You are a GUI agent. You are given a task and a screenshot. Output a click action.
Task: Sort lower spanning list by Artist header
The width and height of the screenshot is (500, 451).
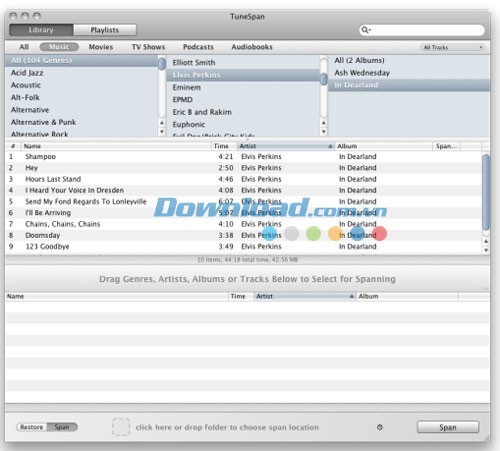[304, 296]
